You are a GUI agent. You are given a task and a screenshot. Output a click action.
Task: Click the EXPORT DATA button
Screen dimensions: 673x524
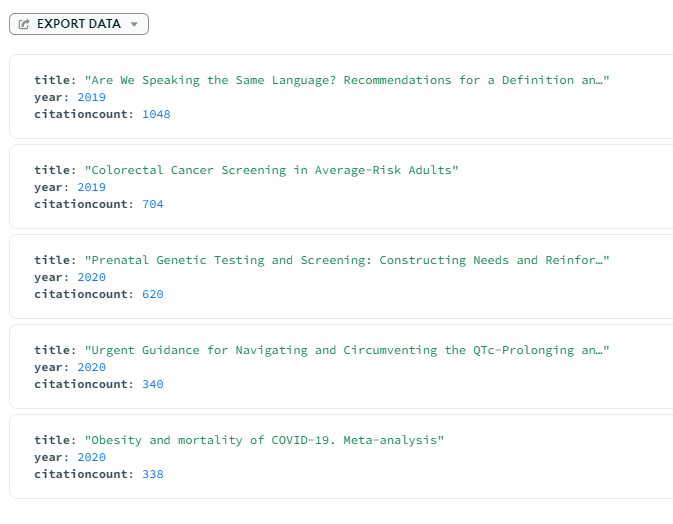pos(79,24)
